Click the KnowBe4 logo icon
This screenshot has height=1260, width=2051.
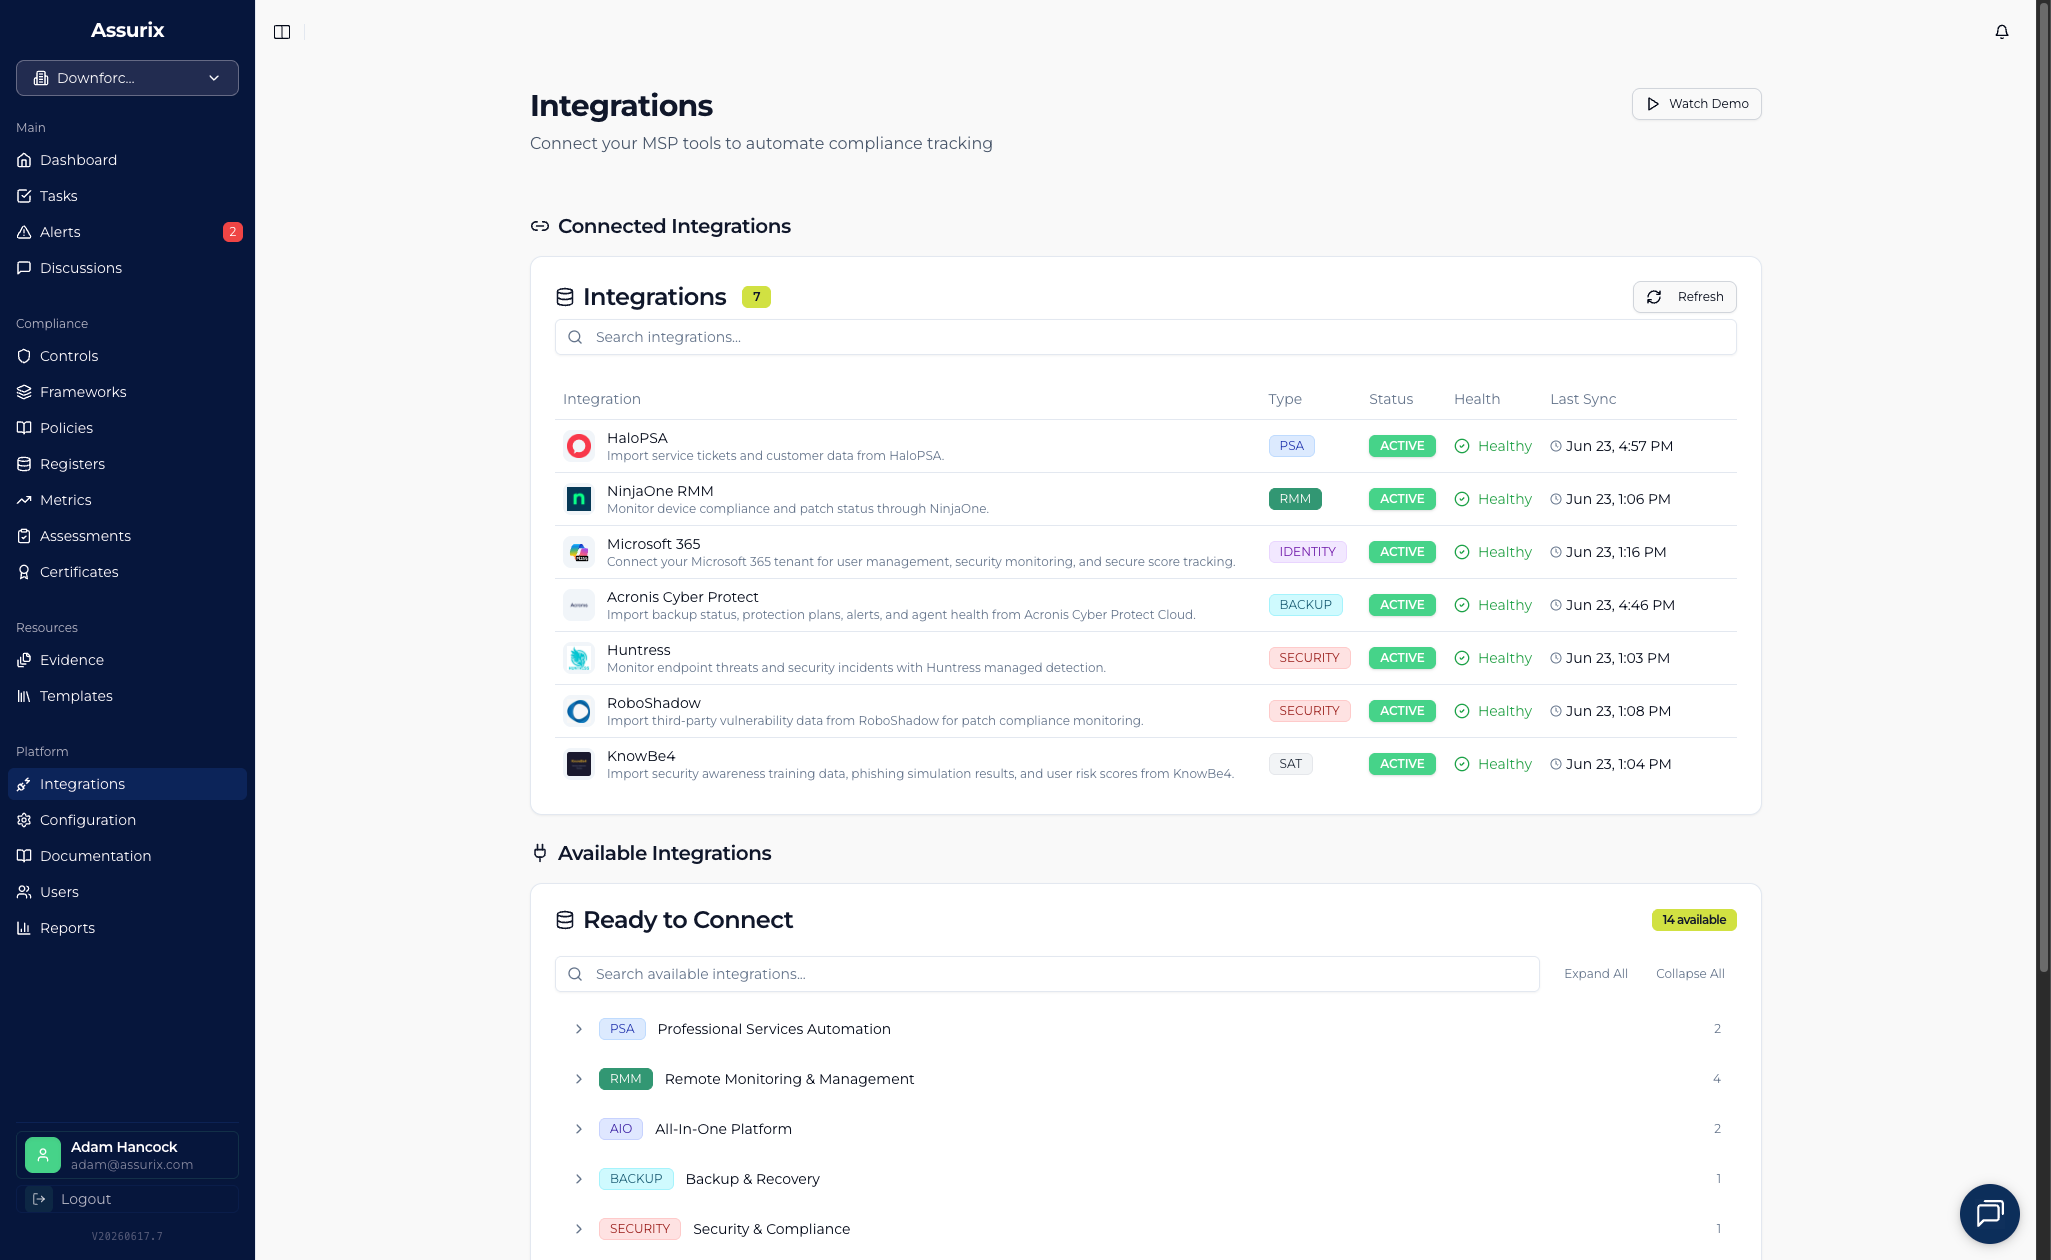[x=579, y=764]
